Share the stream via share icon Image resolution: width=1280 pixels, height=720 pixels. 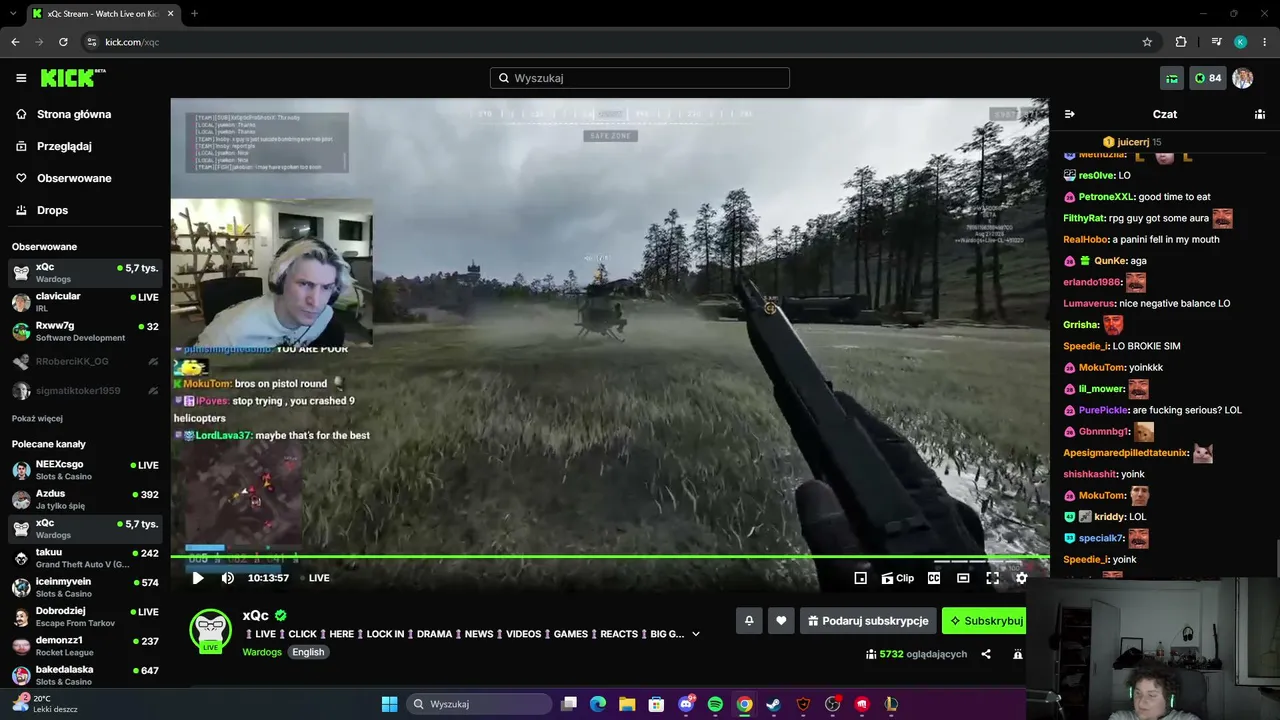click(986, 654)
